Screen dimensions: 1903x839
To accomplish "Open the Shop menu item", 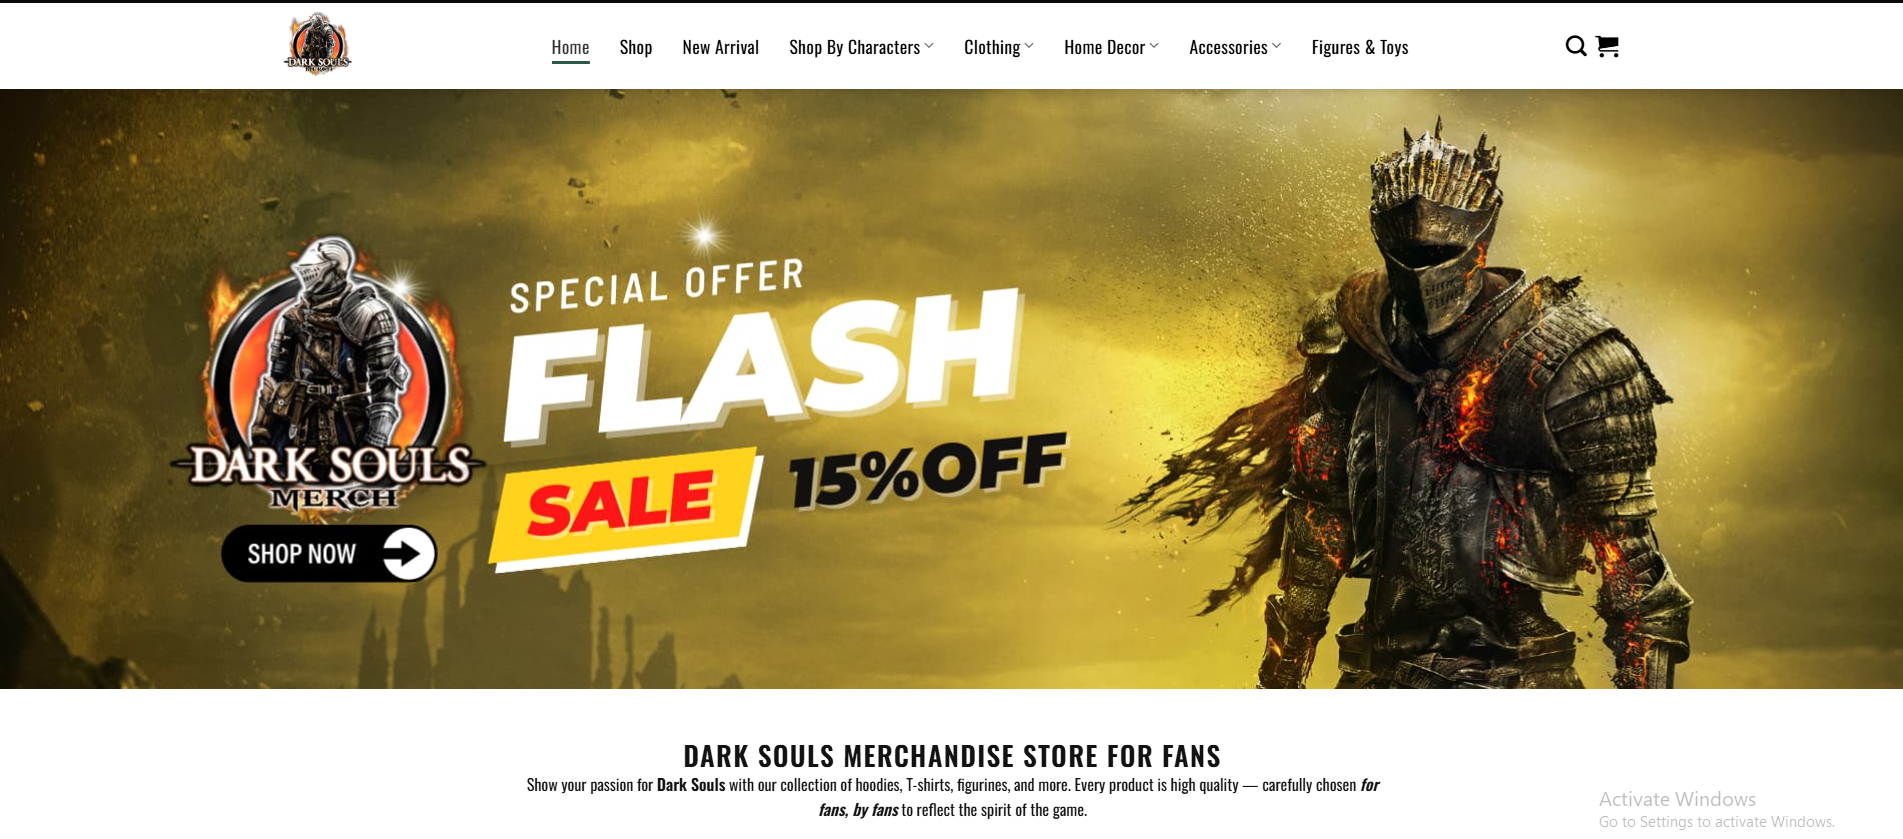I will (635, 47).
